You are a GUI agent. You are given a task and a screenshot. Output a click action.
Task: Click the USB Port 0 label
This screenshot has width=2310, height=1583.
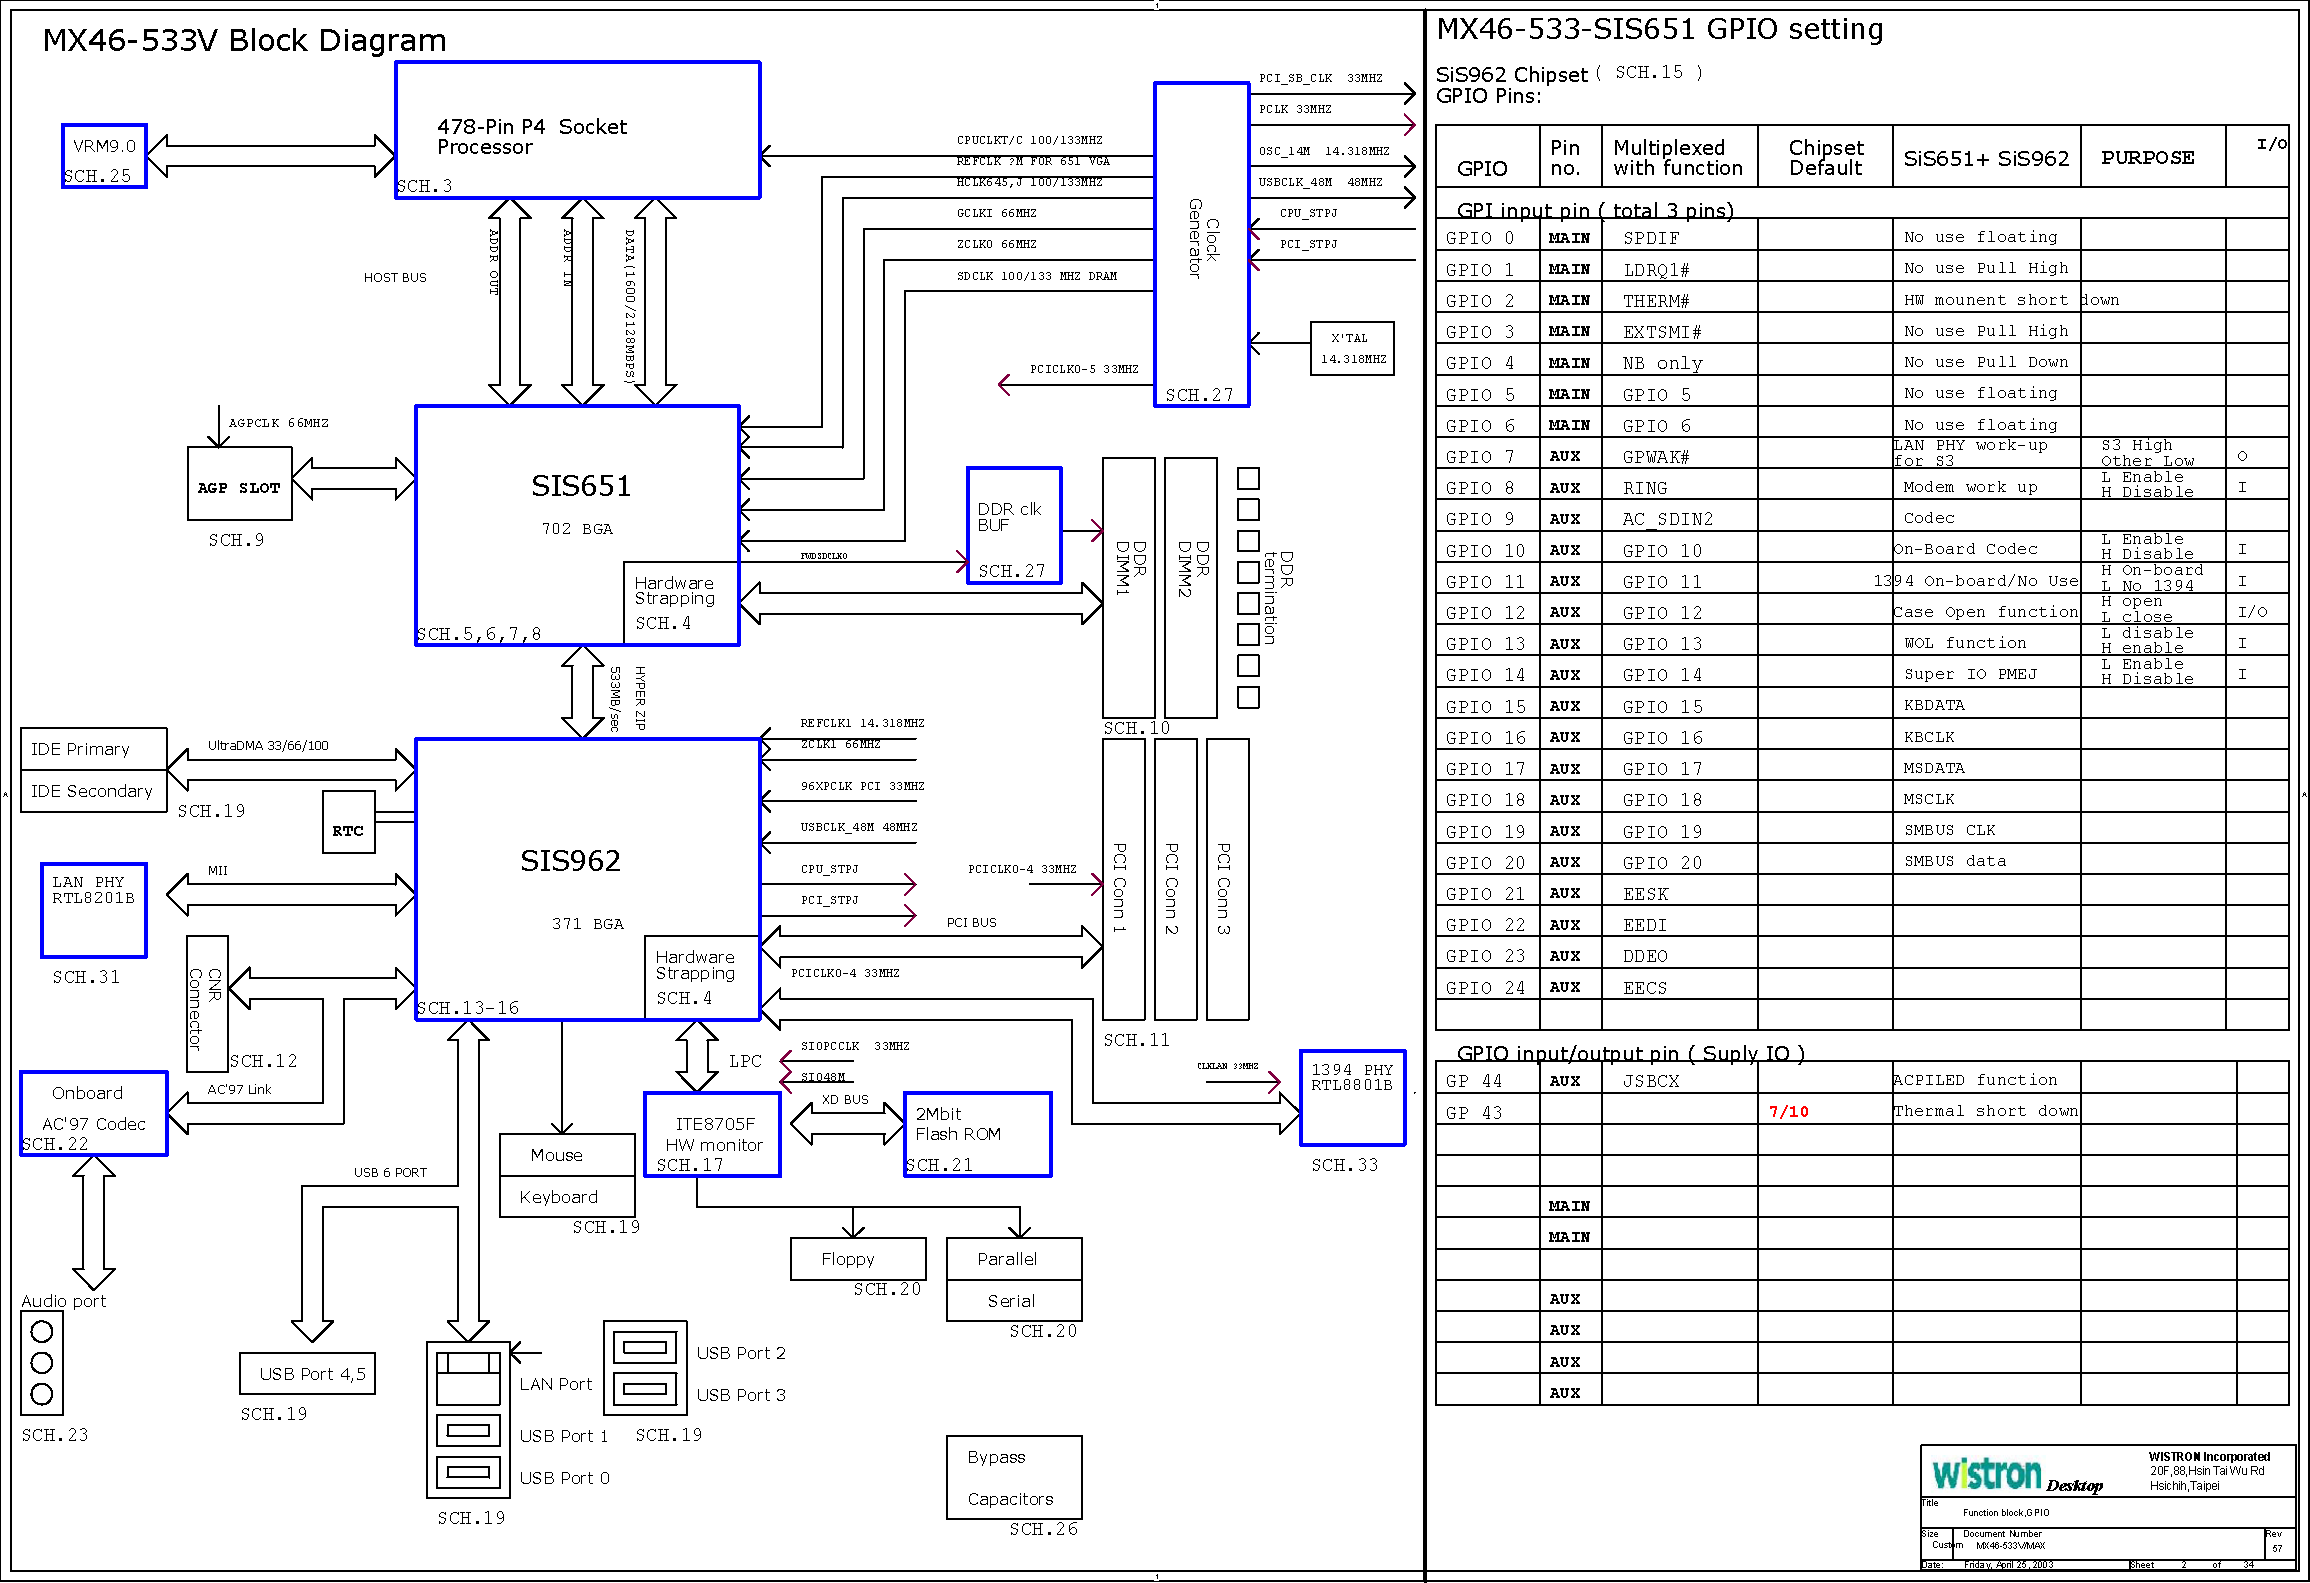(x=564, y=1478)
